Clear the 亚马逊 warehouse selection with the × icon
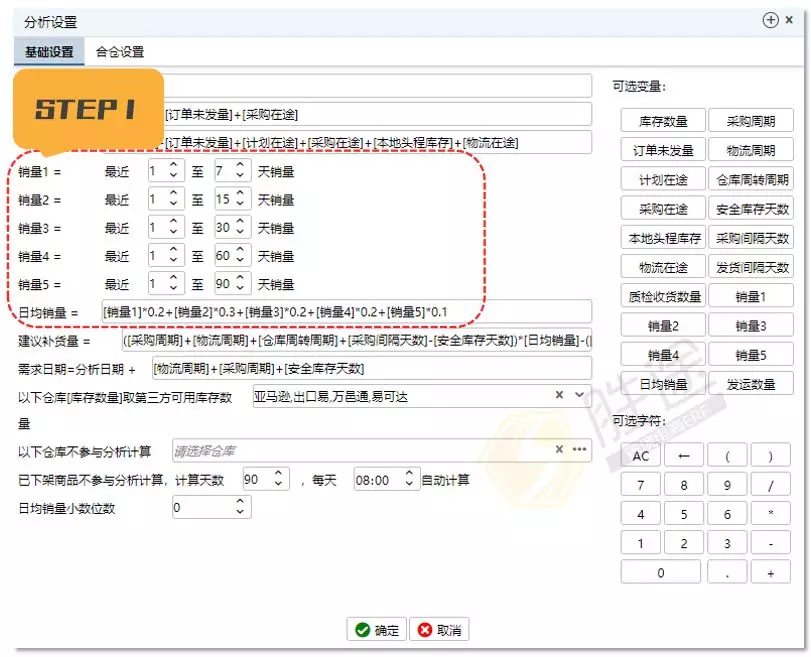Image resolution: width=811 pixels, height=657 pixels. [x=559, y=394]
